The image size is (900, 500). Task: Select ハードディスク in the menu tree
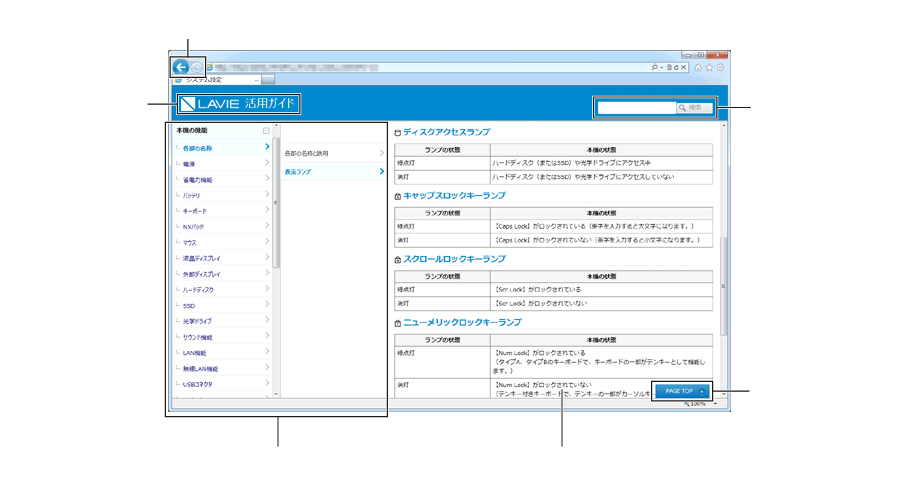[x=198, y=290]
